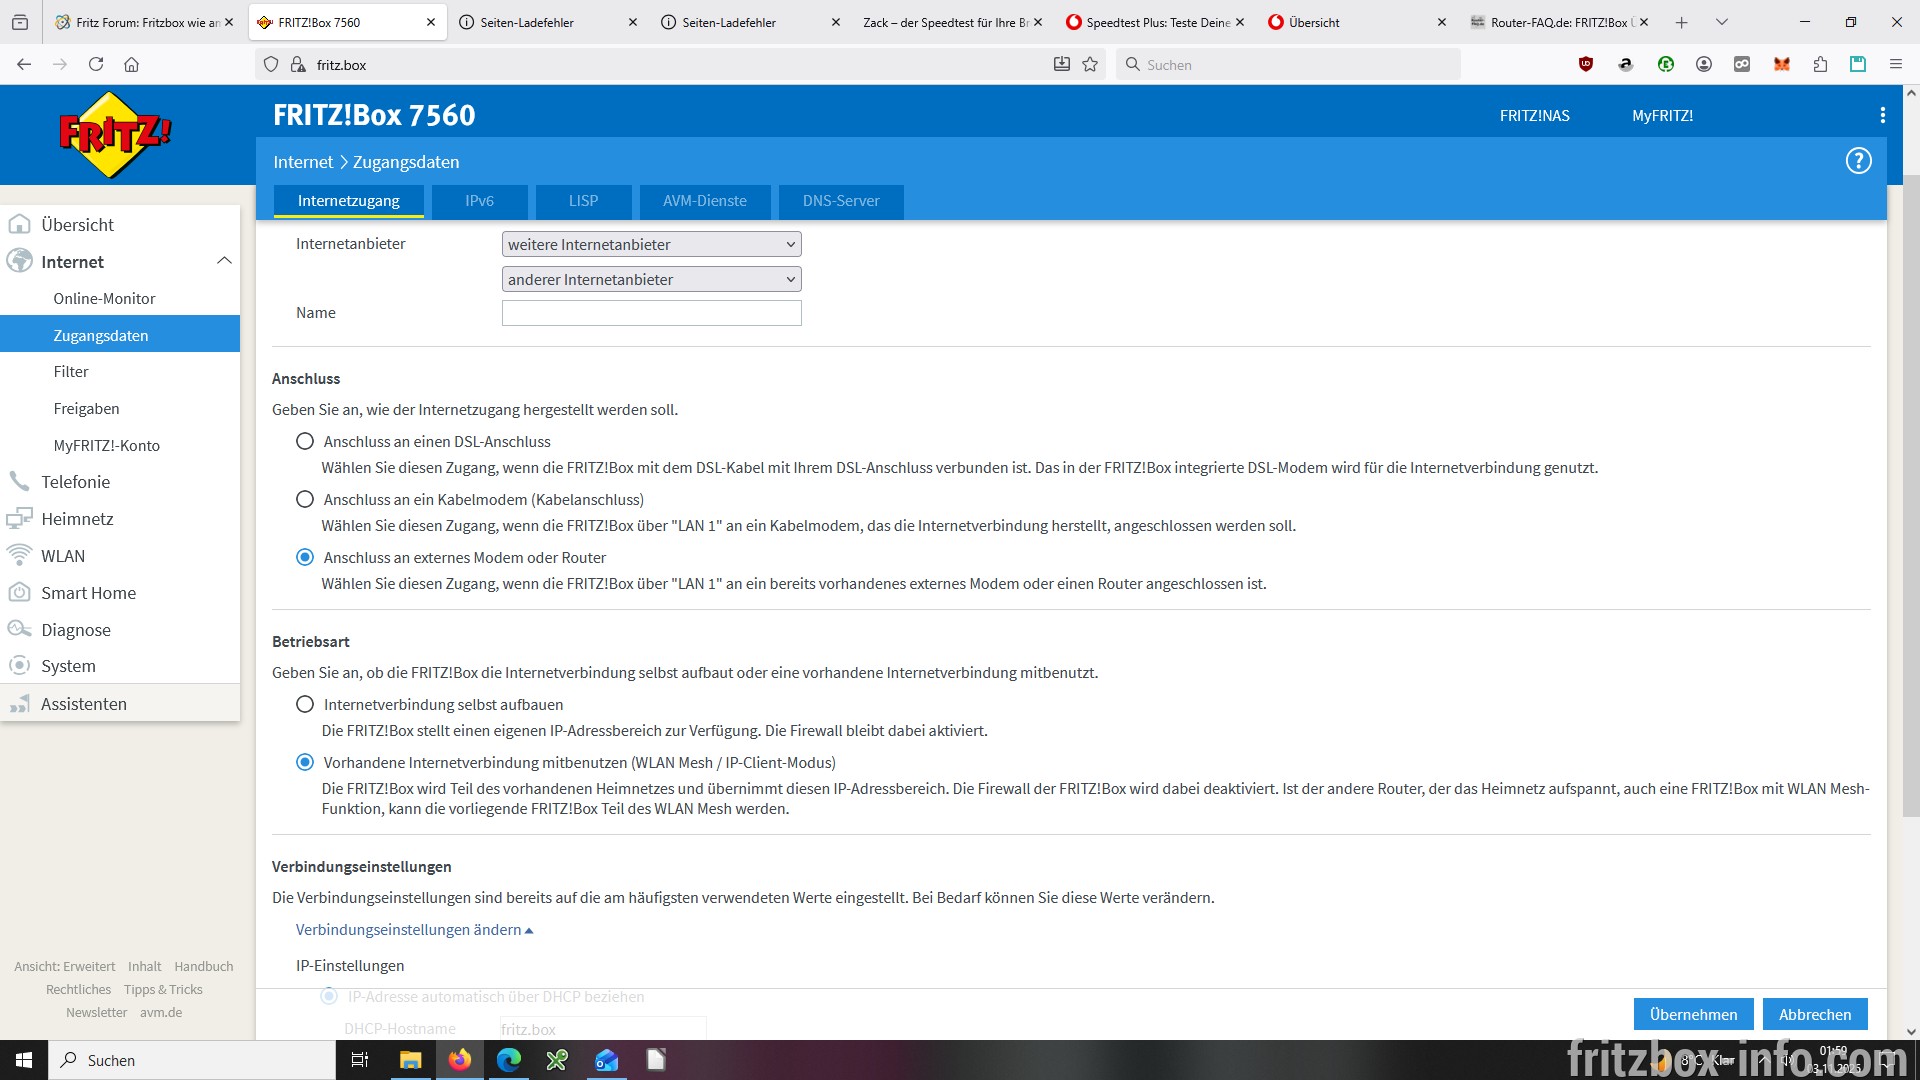Image resolution: width=1920 pixels, height=1080 pixels.
Task: Open Assistenten in the sidebar
Action: [84, 703]
